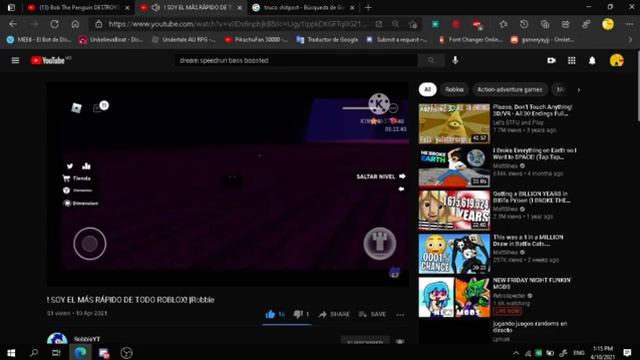Open the taskbar clock and date

[x=602, y=353]
